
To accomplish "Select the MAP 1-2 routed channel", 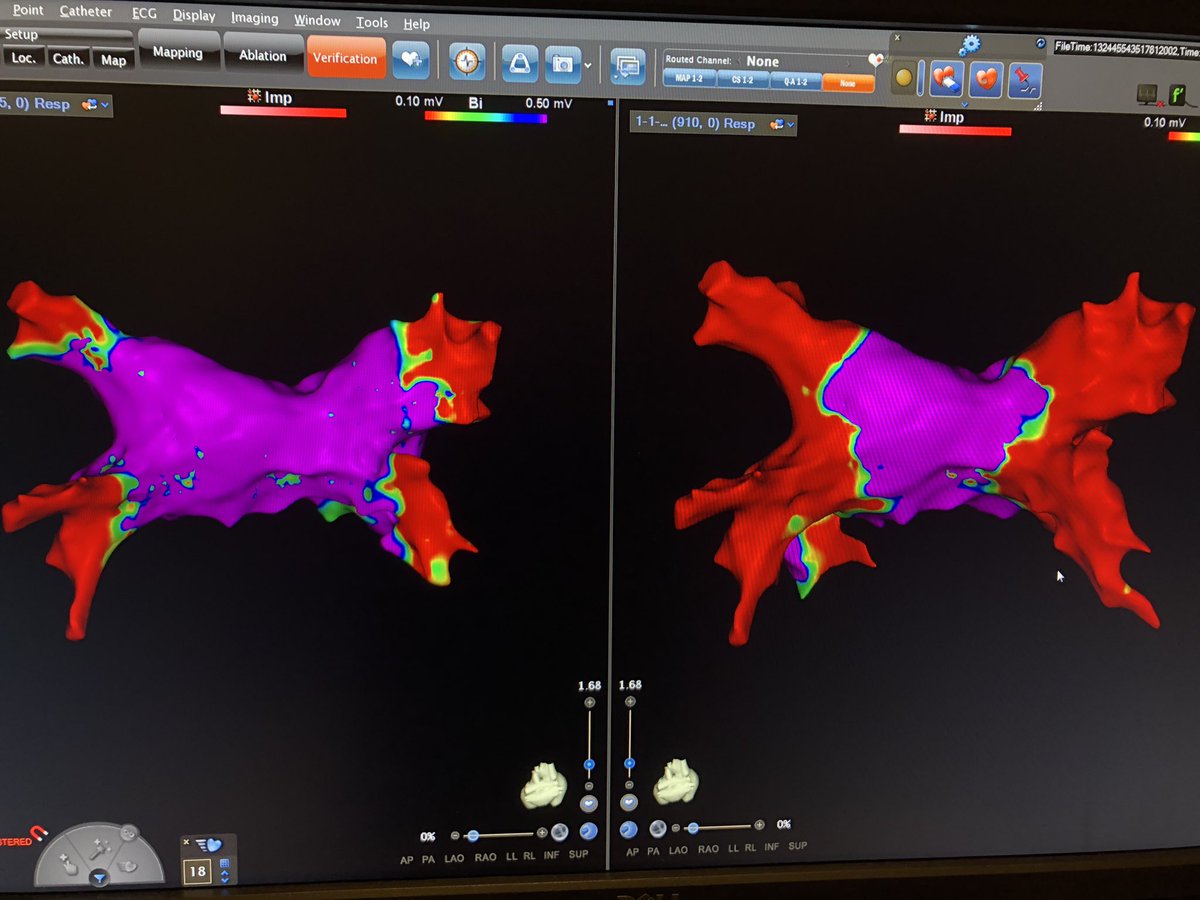I will point(689,79).
